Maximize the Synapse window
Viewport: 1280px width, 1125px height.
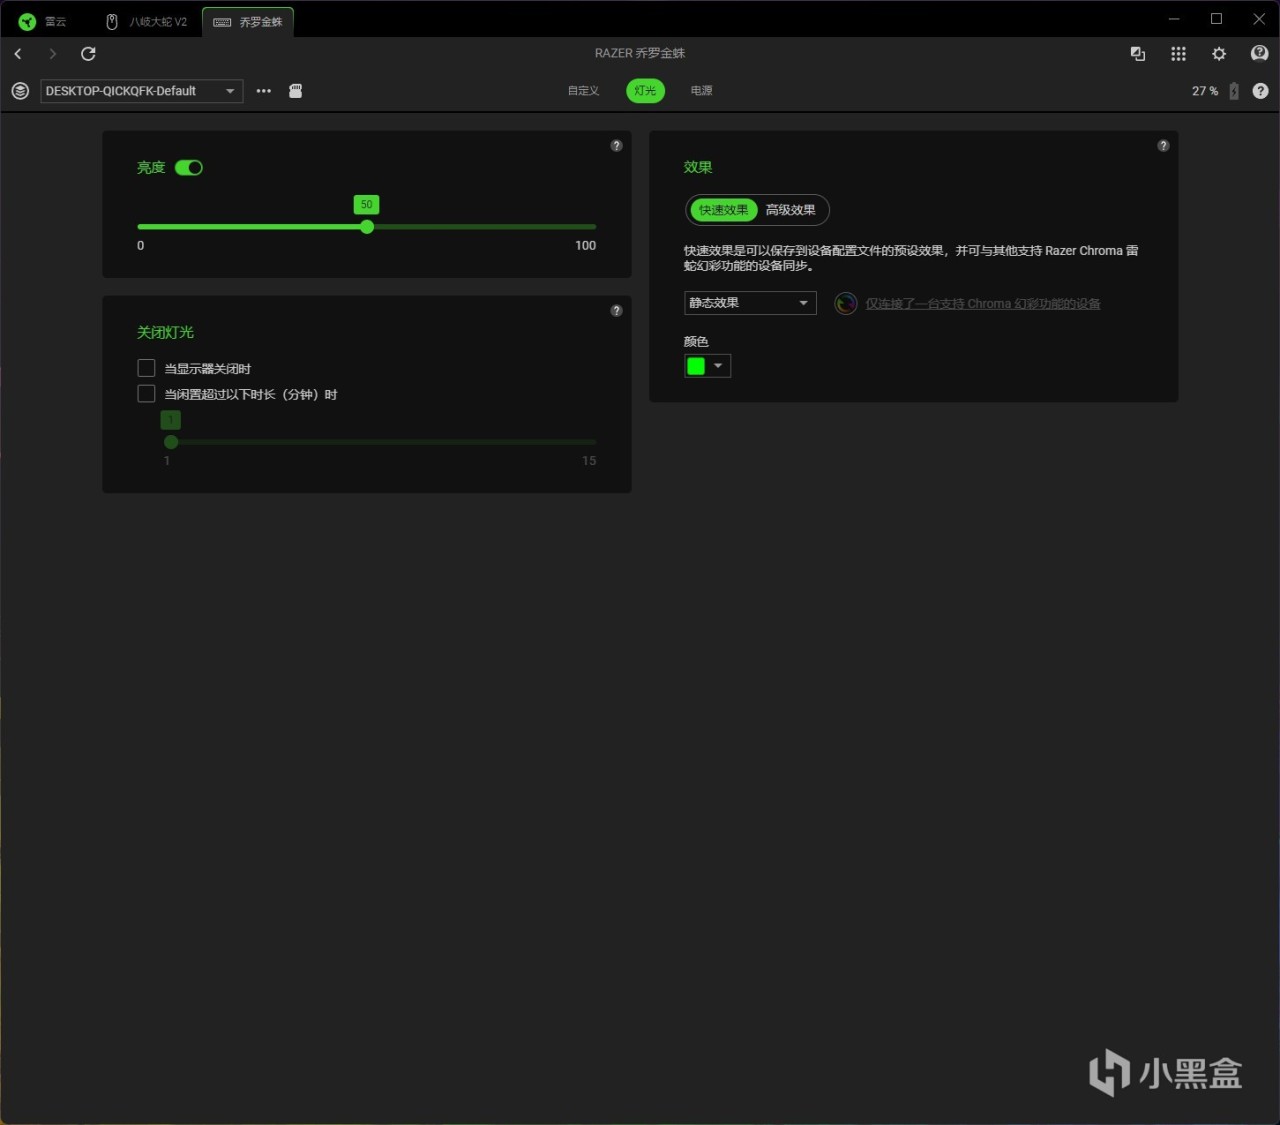1216,19
